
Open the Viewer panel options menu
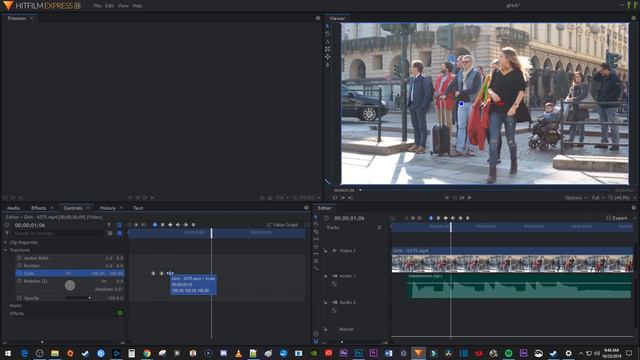tap(633, 18)
